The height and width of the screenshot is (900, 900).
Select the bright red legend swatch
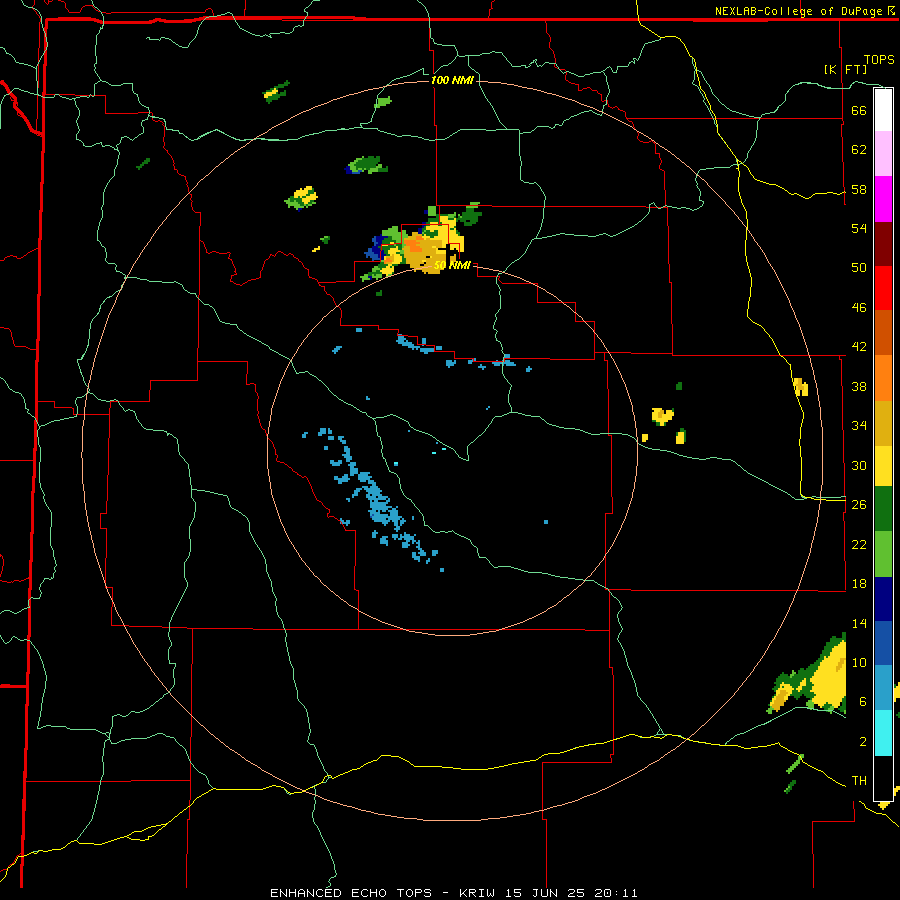point(883,288)
